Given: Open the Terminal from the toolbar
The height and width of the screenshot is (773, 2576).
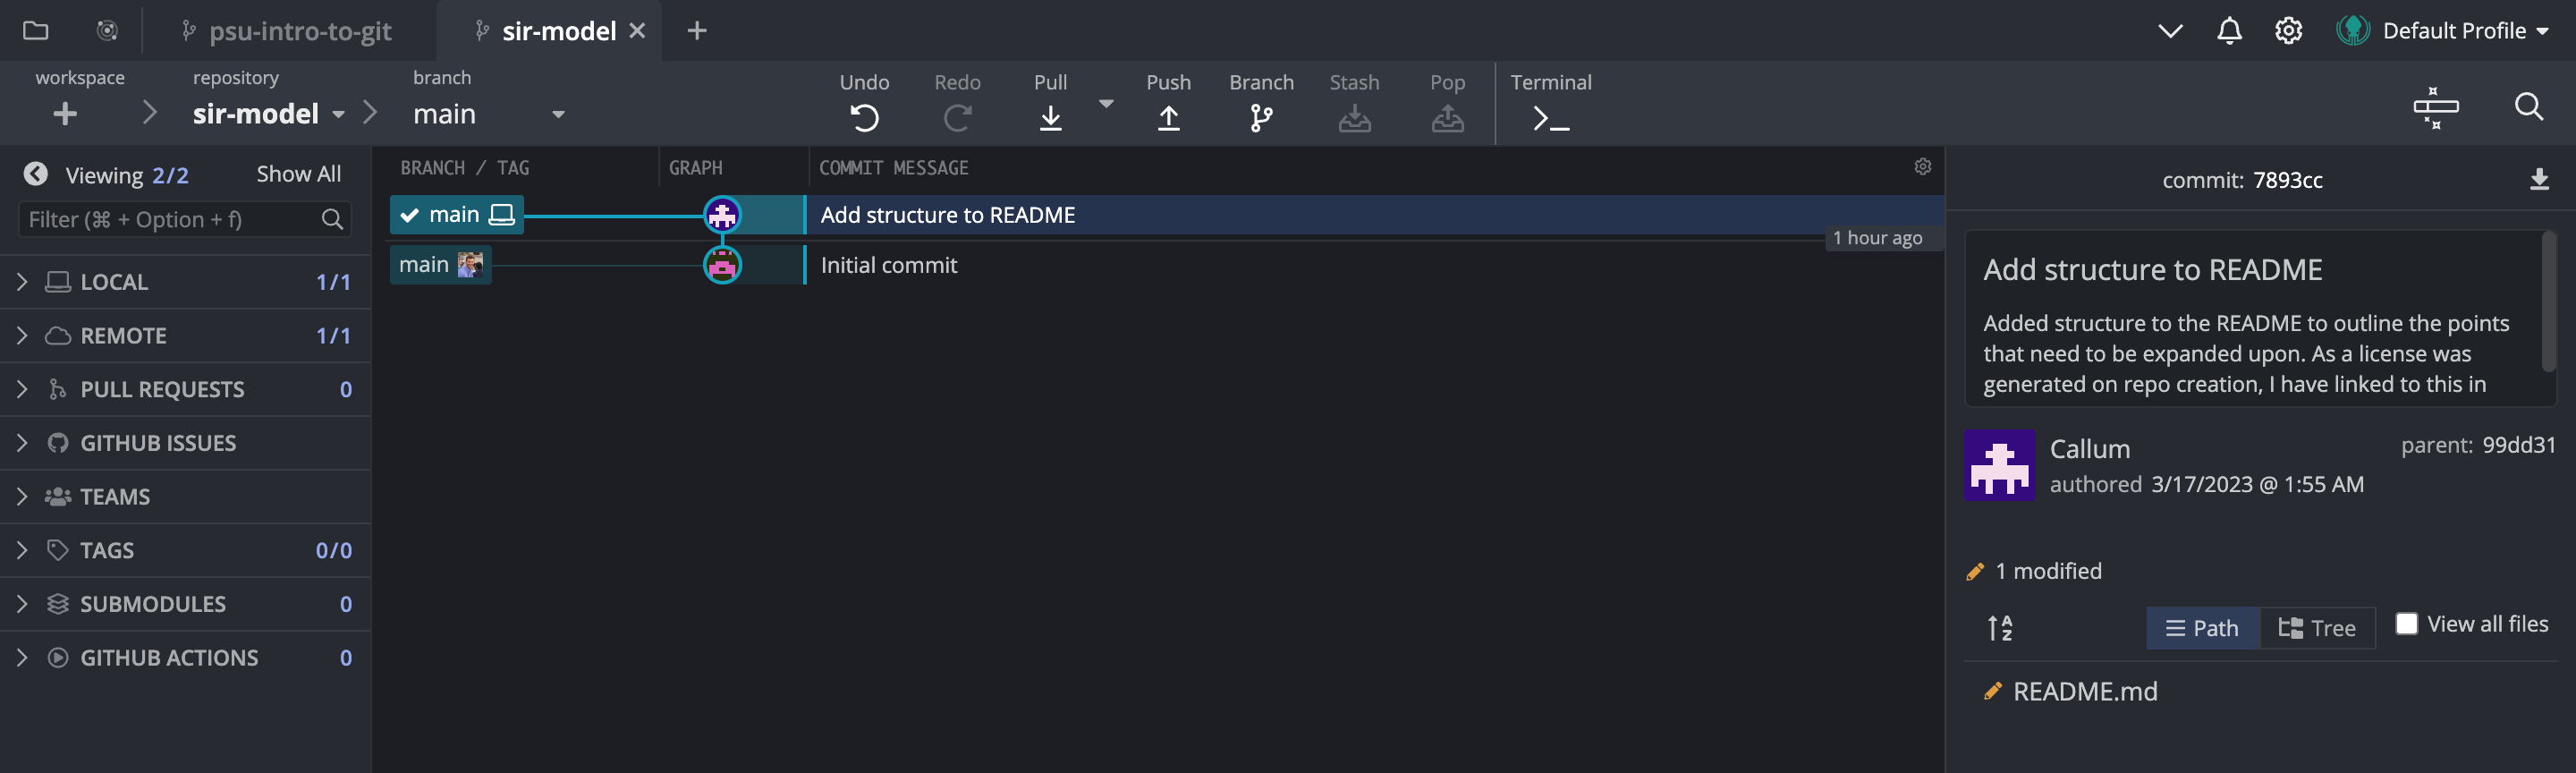Looking at the screenshot, I should (x=1550, y=118).
